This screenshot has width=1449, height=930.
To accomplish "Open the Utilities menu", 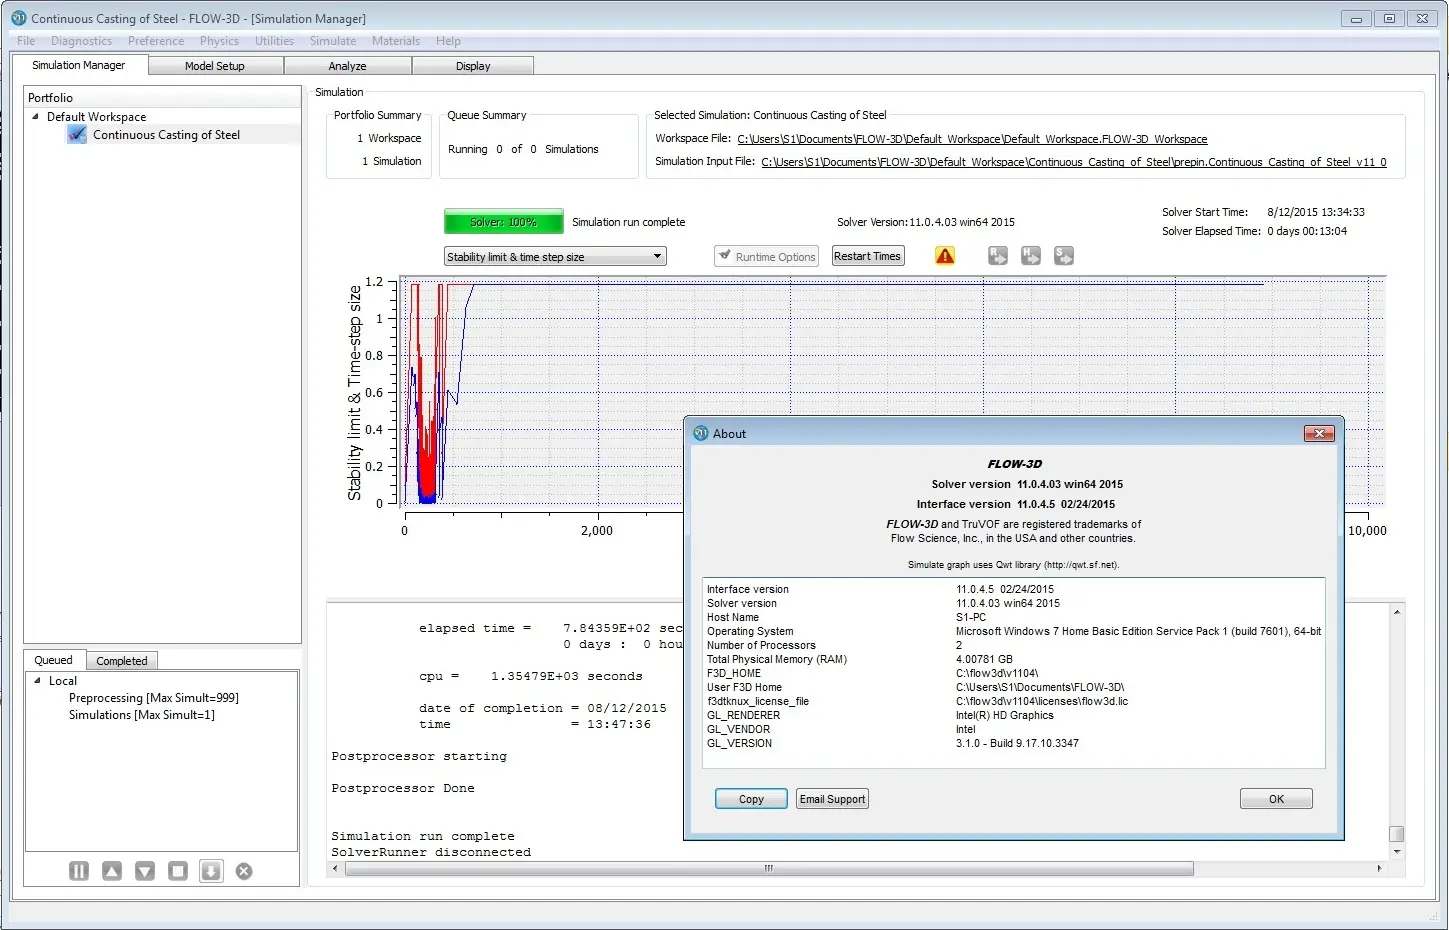I will click(274, 41).
